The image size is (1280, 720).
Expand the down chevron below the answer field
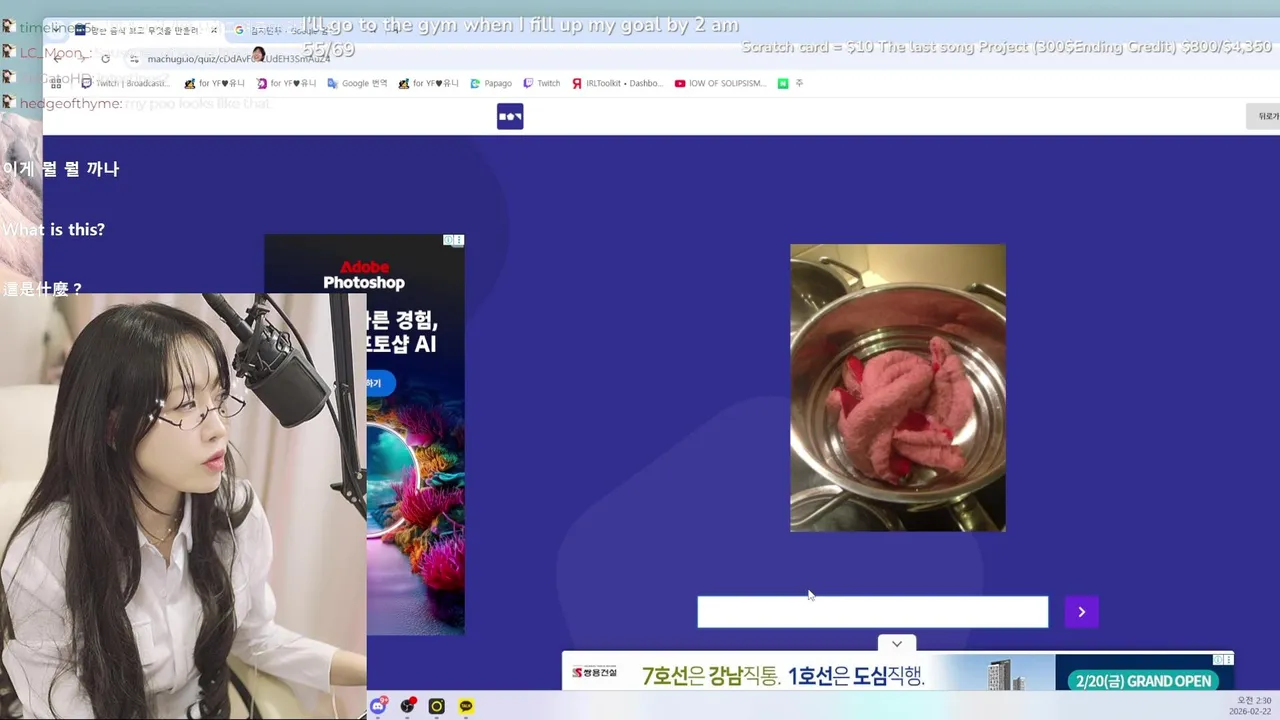[897, 644]
